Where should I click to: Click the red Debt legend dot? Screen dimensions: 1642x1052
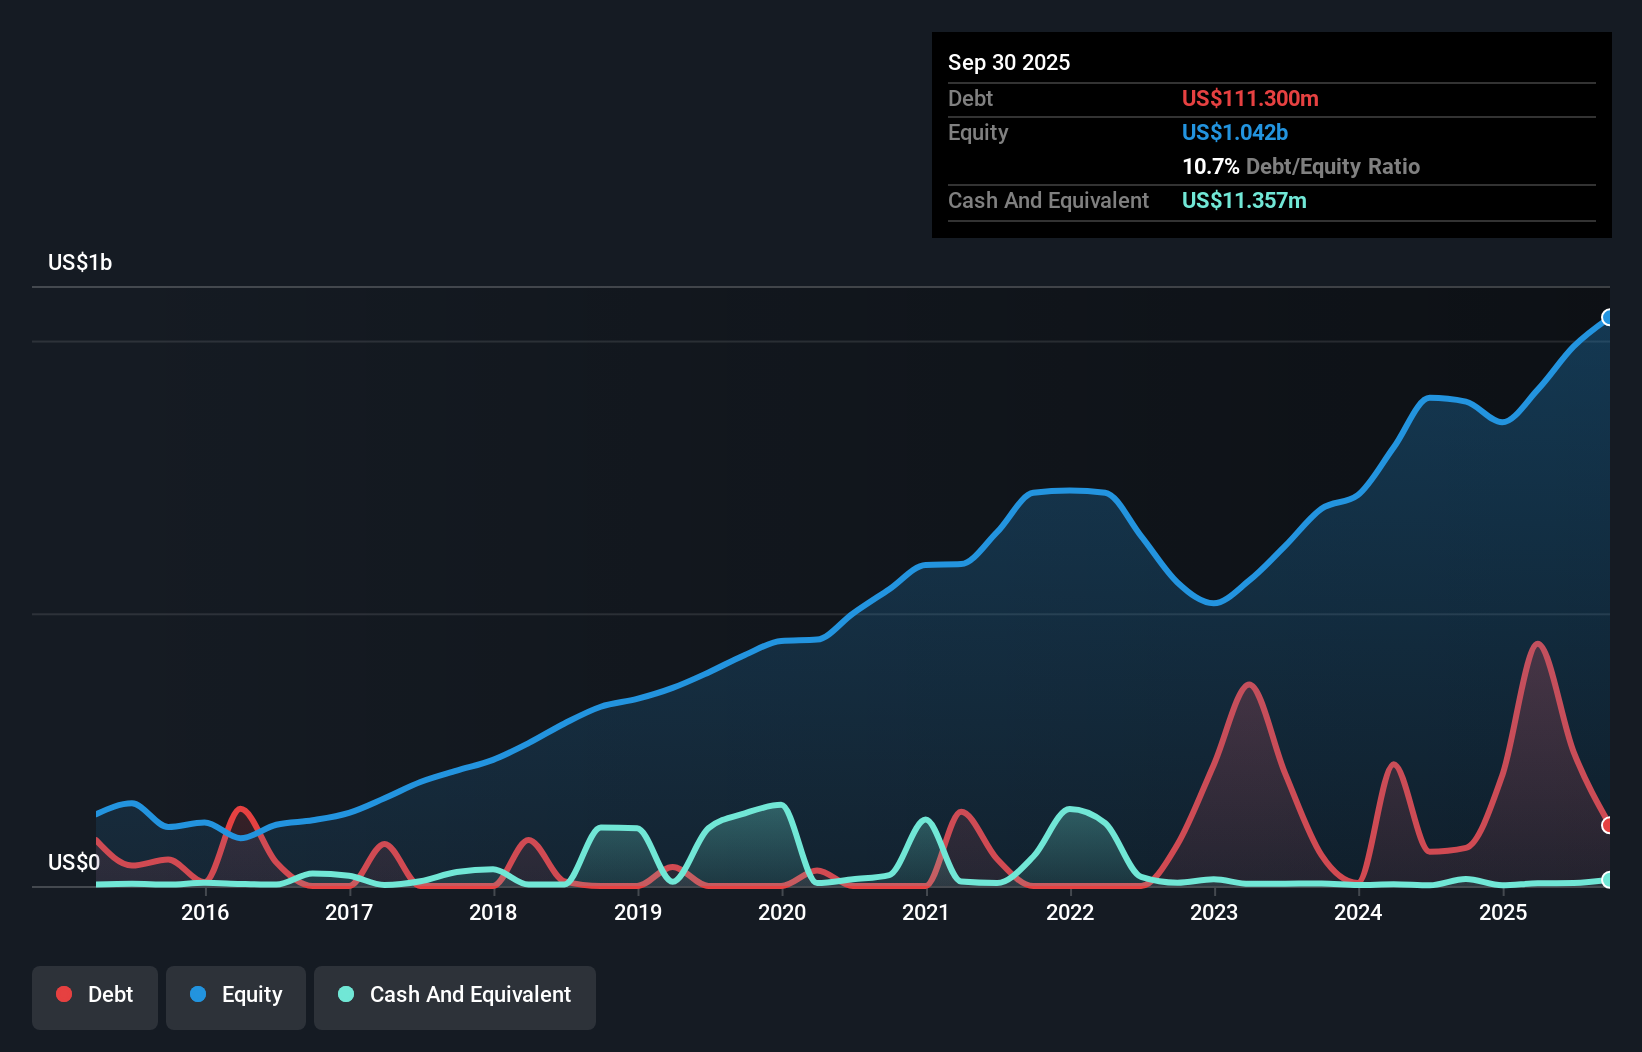pyautogui.click(x=64, y=994)
